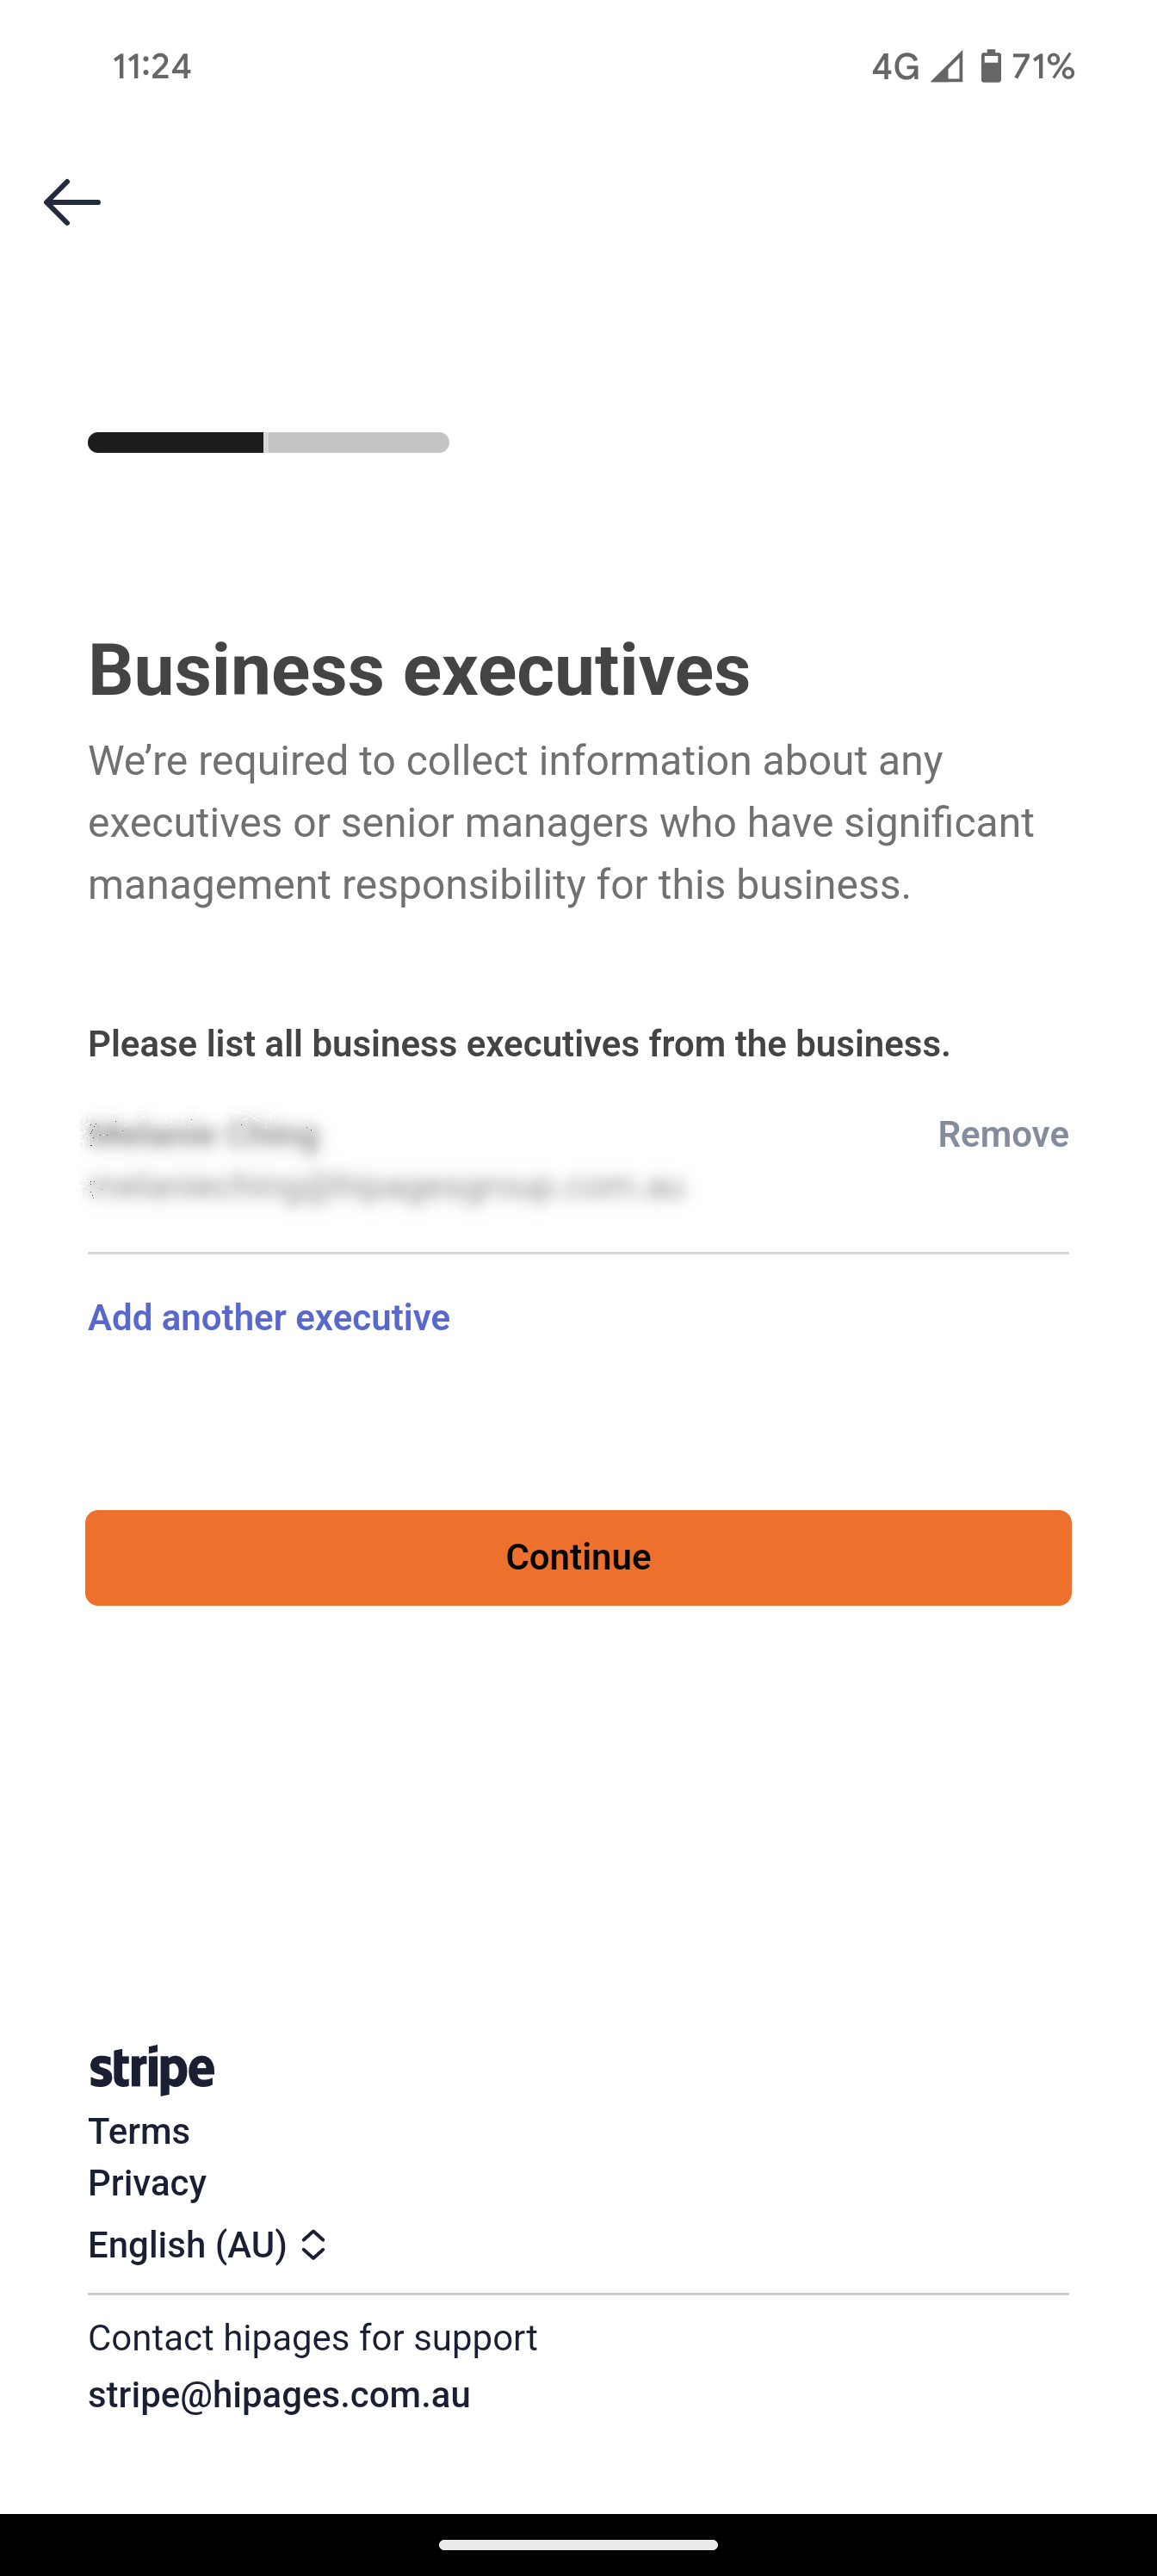Screen dimensions: 1157x2576
Task: Tap the back arrow icon
Action: [x=72, y=202]
